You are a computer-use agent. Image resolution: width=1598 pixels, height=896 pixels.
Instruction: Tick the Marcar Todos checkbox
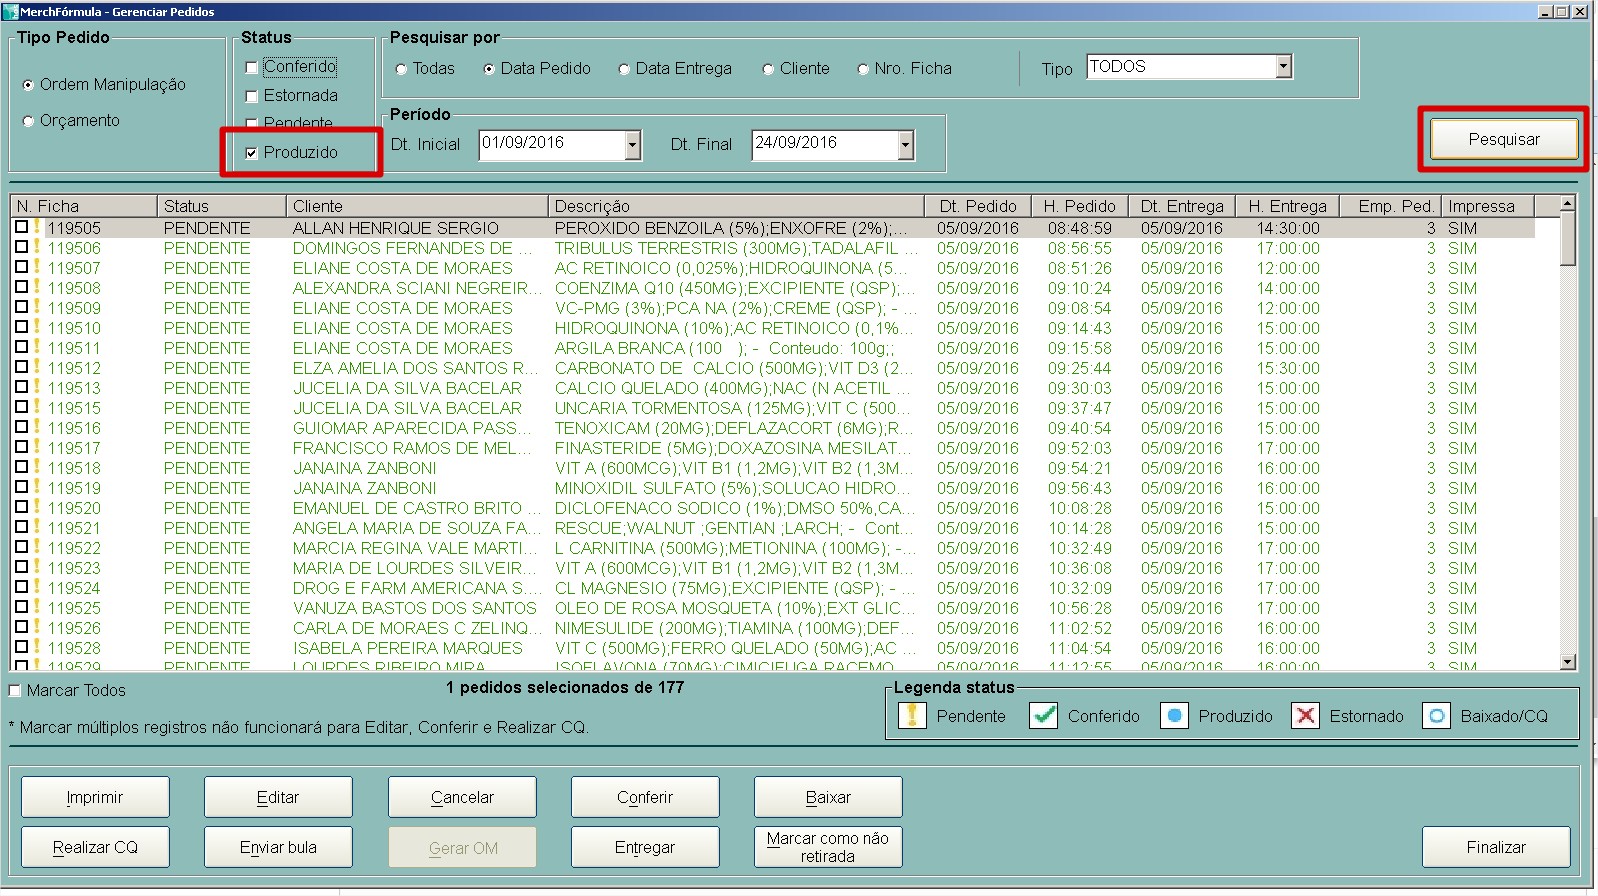click(x=15, y=691)
